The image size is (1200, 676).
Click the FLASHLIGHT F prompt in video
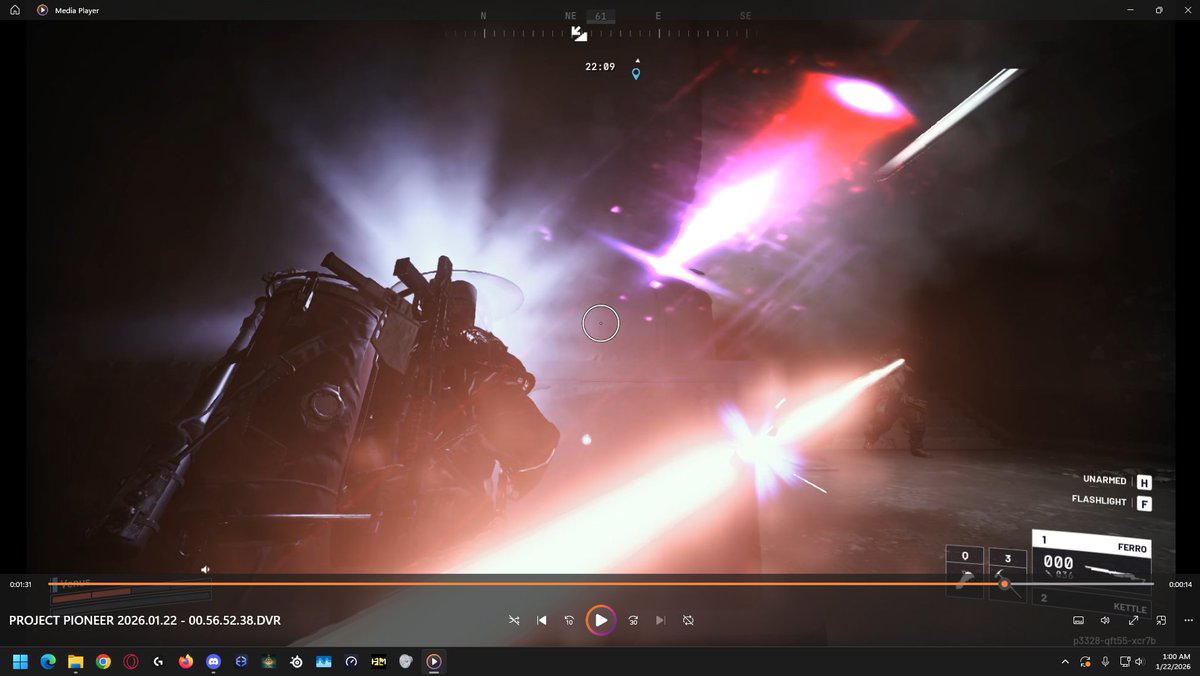pyautogui.click(x=1111, y=502)
